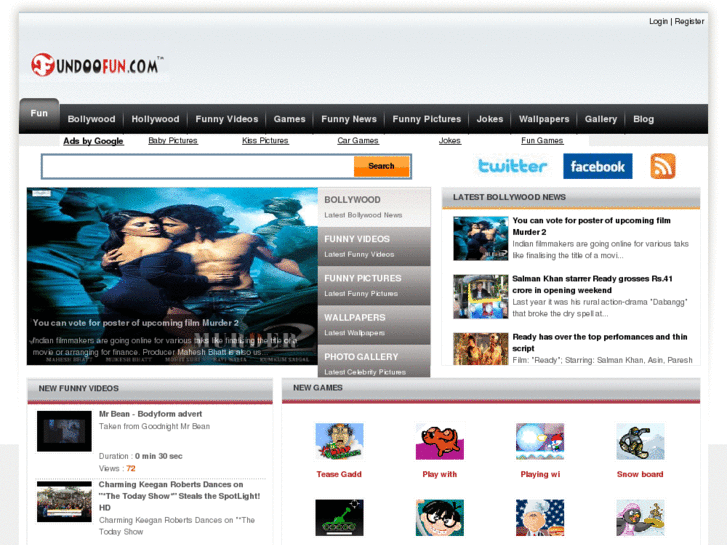This screenshot has height=545, width=727.
Task: Select the Wallpapers slider panel tab
Action: click(x=374, y=325)
